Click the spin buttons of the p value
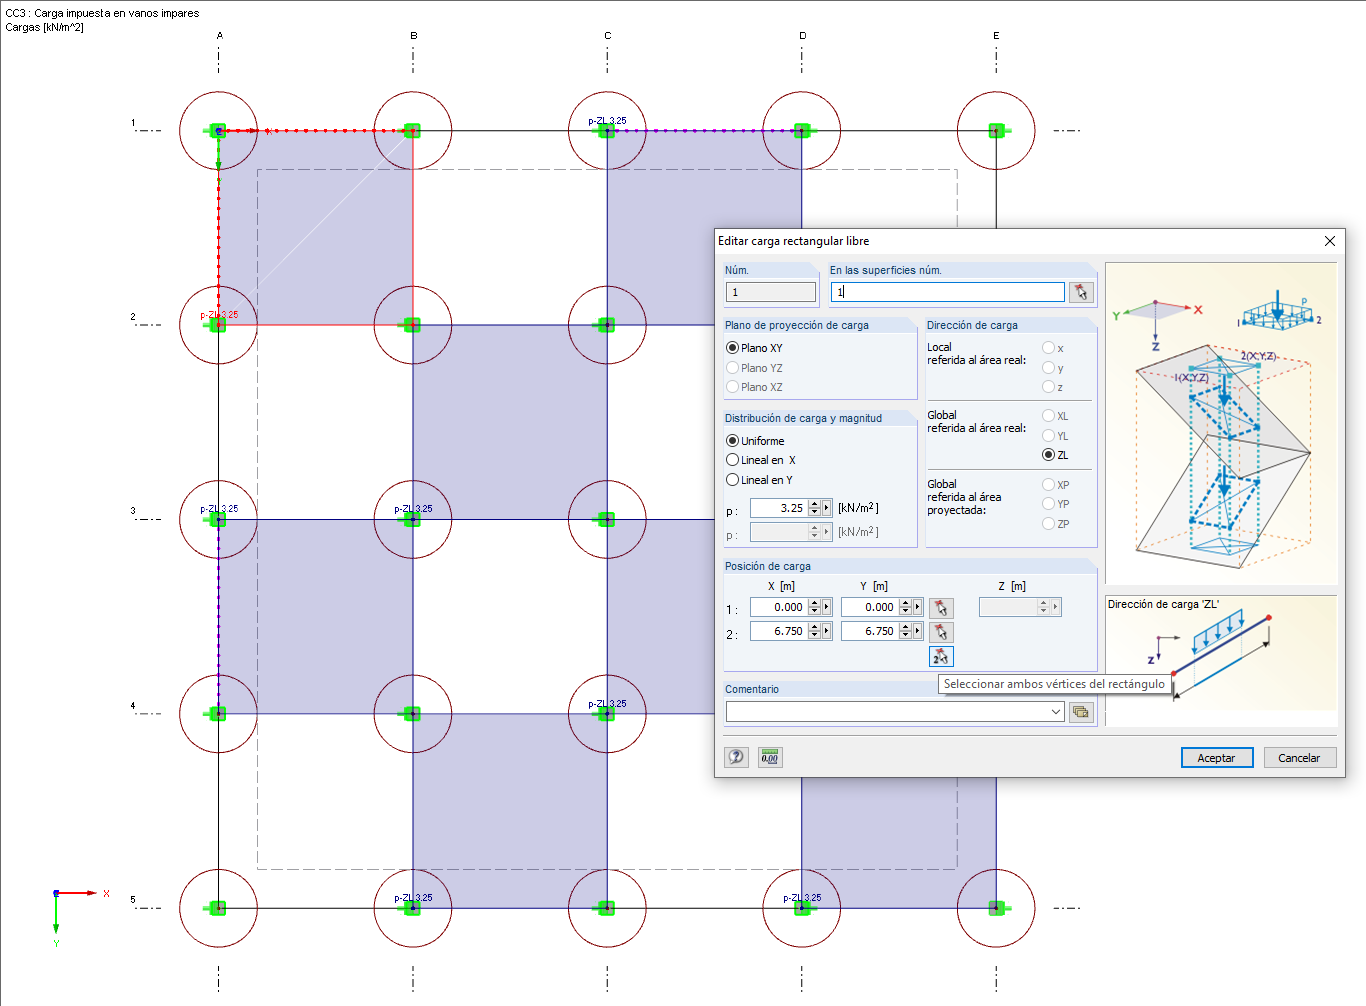 [x=814, y=508]
